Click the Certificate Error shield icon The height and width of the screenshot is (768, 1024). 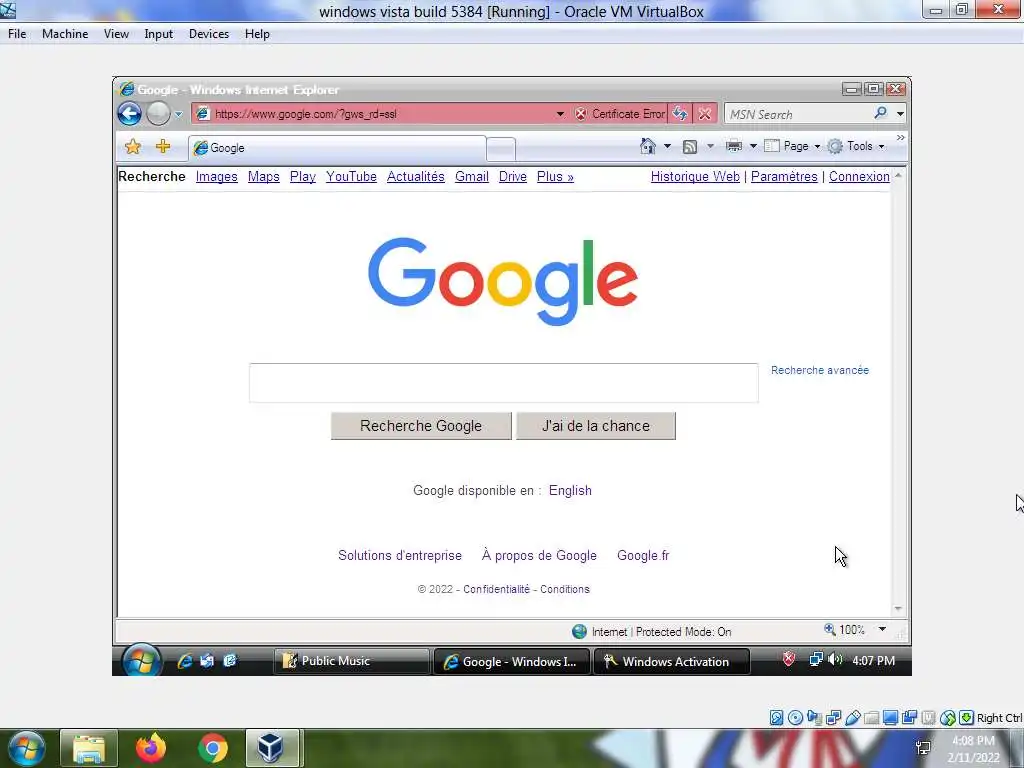[581, 114]
